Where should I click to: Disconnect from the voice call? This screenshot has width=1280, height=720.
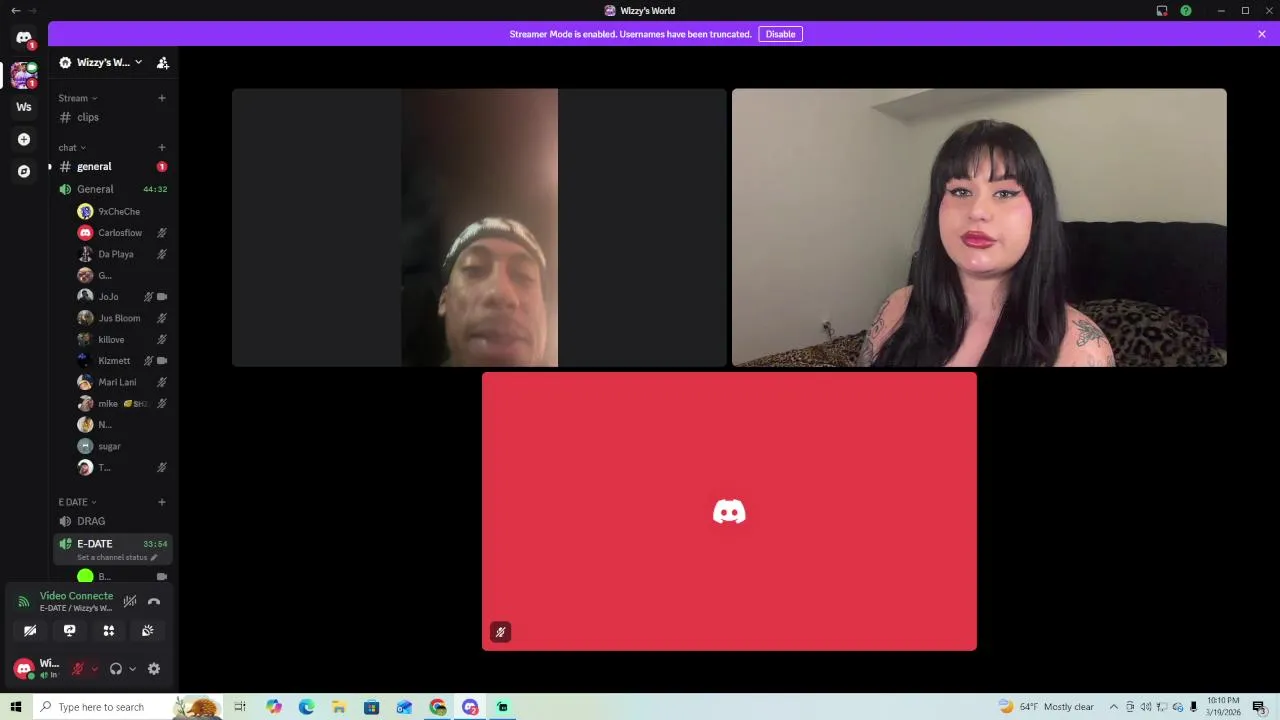154,601
